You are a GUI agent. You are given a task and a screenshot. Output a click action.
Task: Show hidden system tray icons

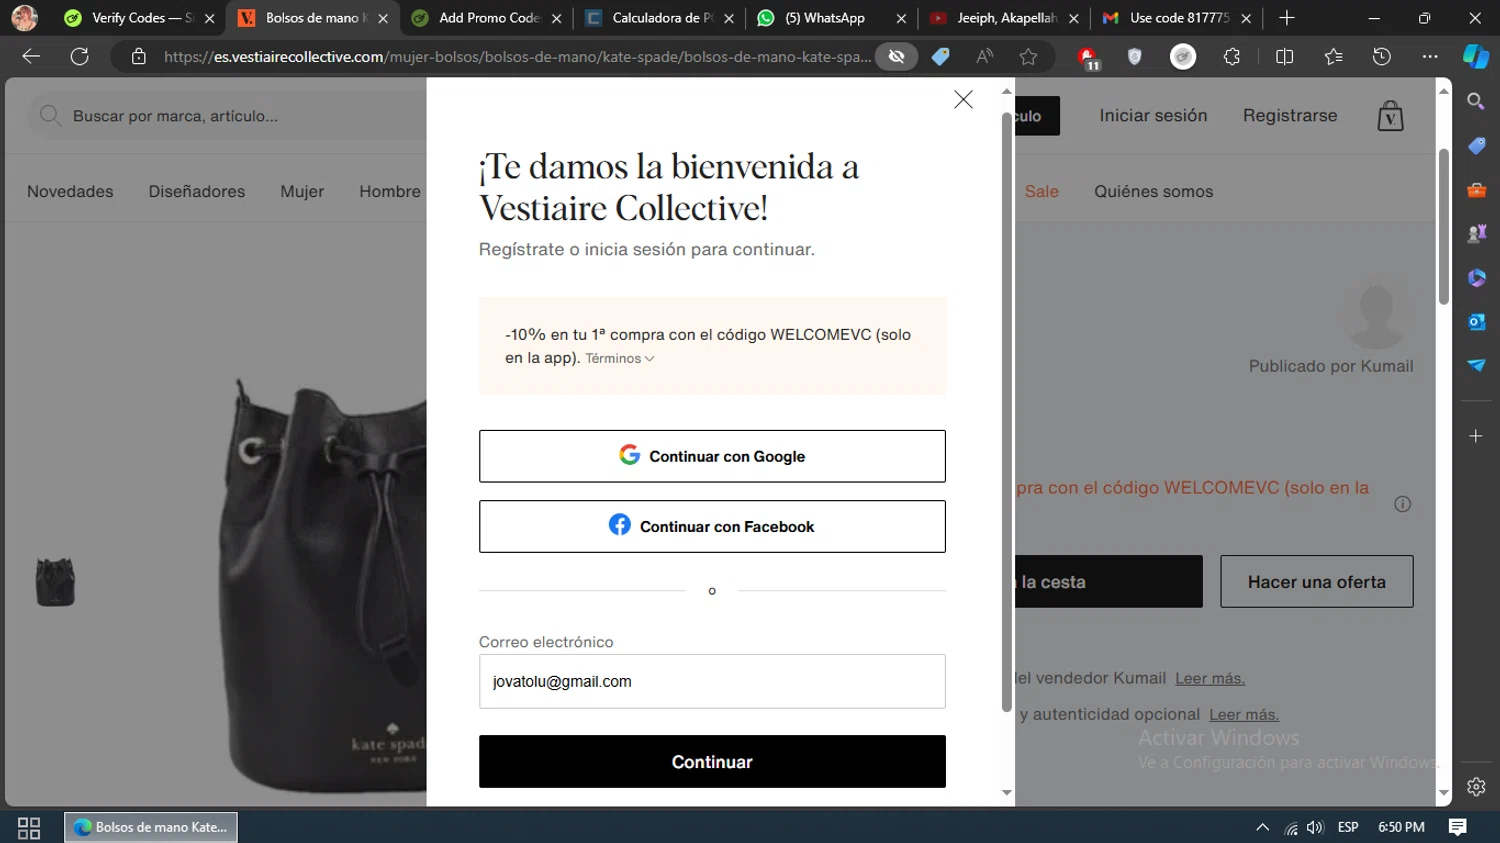[x=1262, y=827]
